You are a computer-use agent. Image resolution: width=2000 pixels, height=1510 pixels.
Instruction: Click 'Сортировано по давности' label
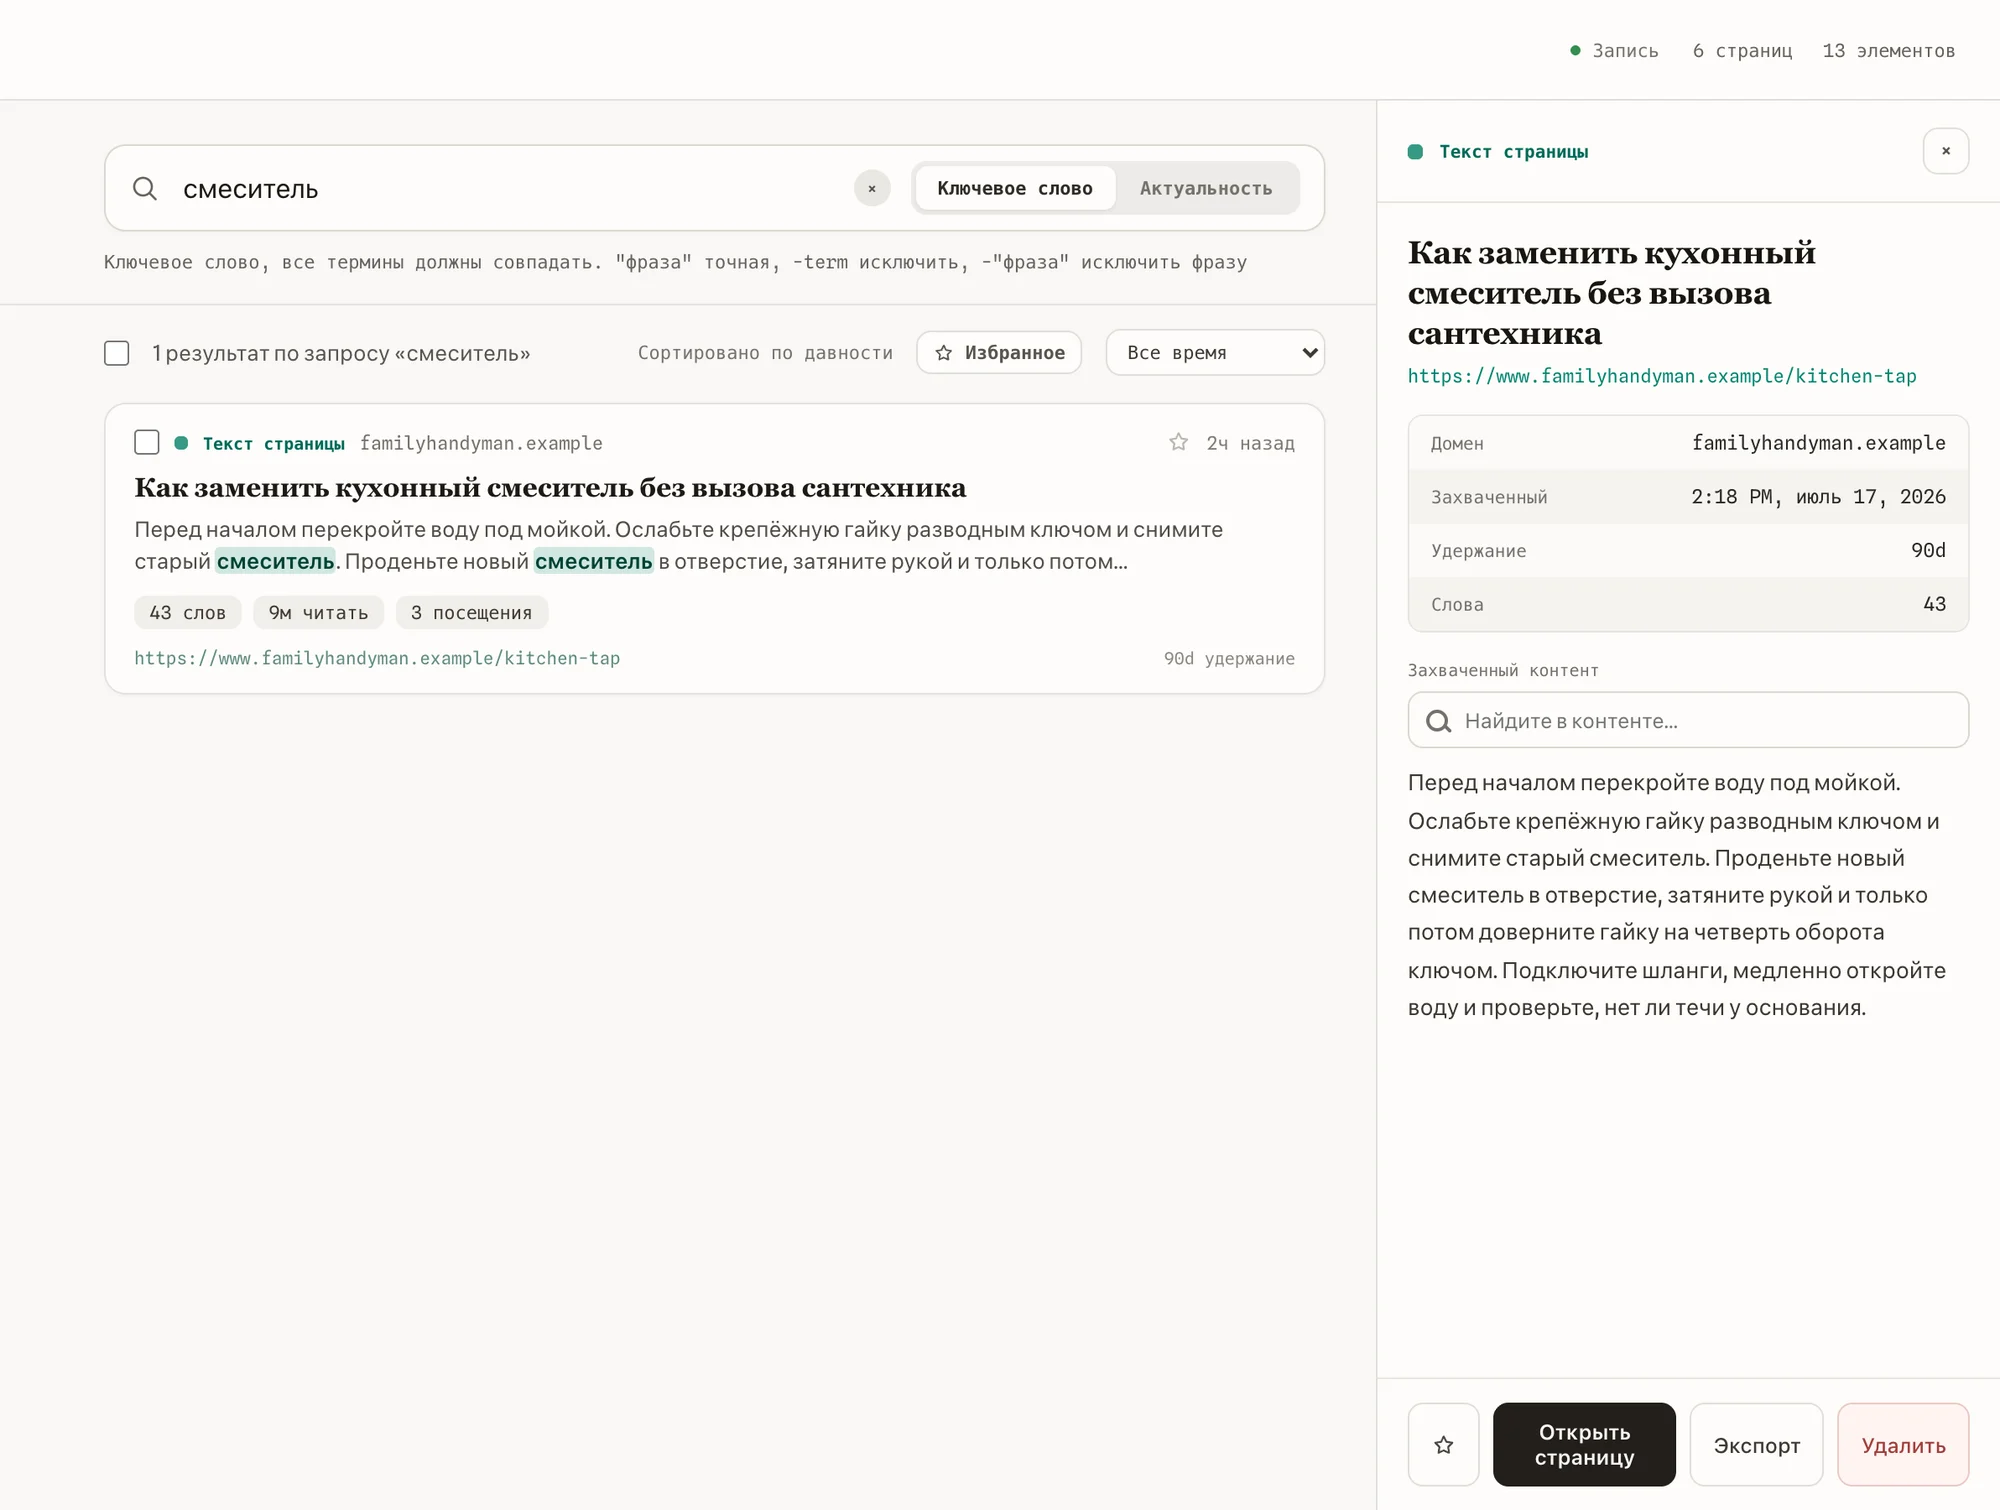[765, 353]
